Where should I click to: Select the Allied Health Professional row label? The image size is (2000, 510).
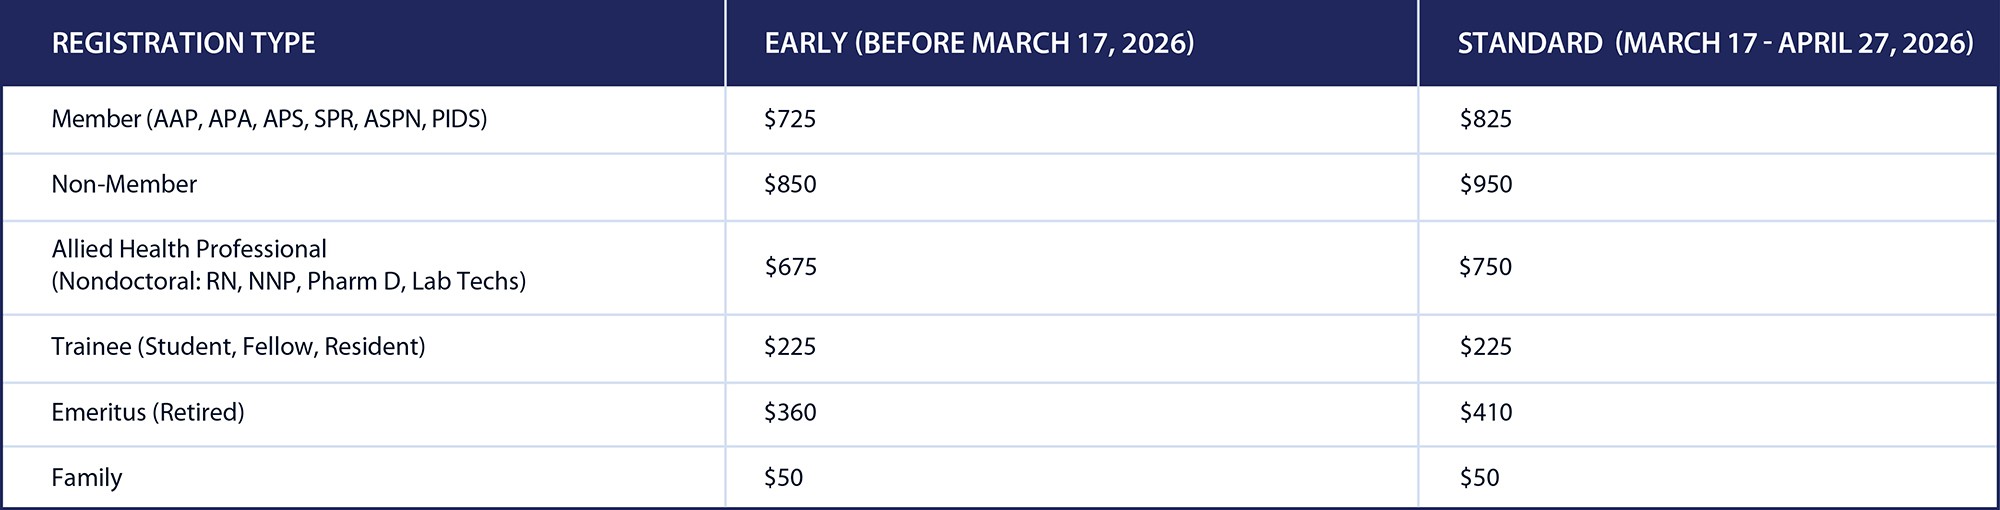[x=189, y=249]
